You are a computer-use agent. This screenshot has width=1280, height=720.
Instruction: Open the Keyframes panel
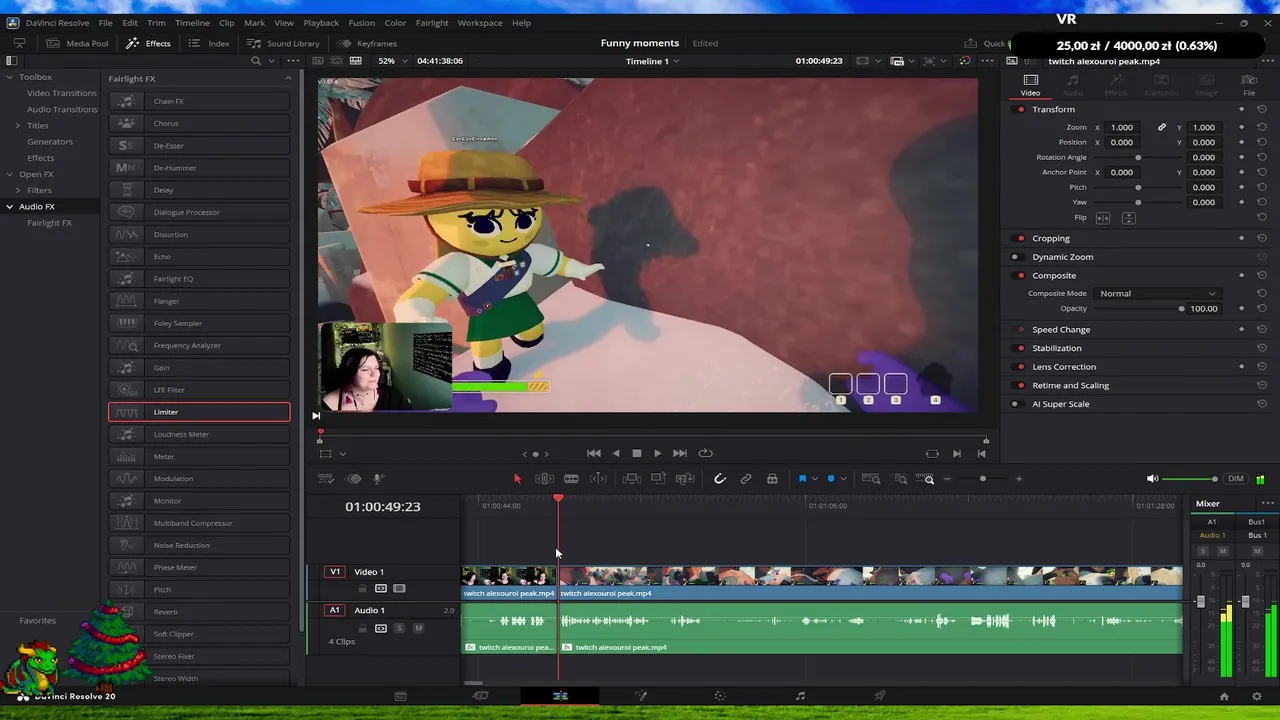[x=367, y=44]
